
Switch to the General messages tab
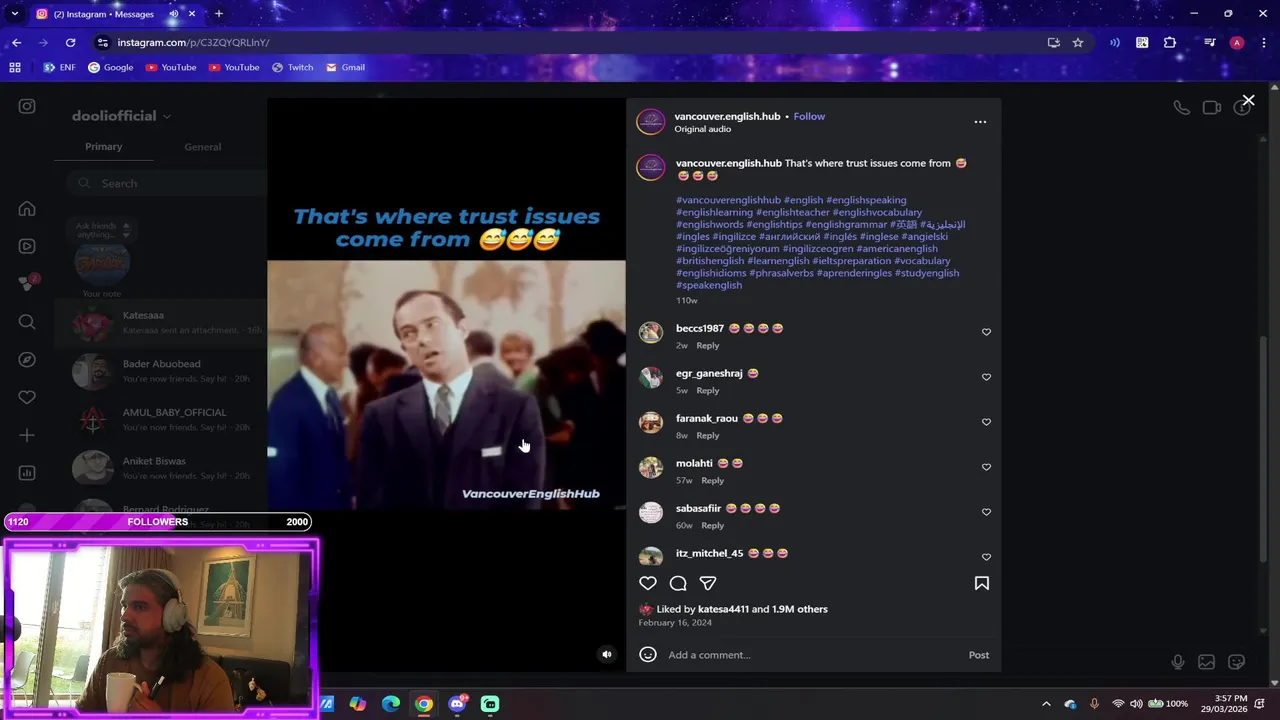203,147
